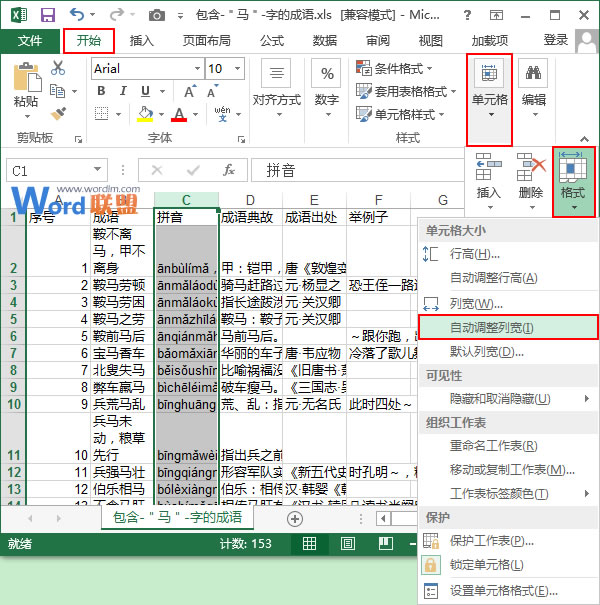Collapse the ribbon with the caret
The image size is (600, 605).
coord(584,139)
